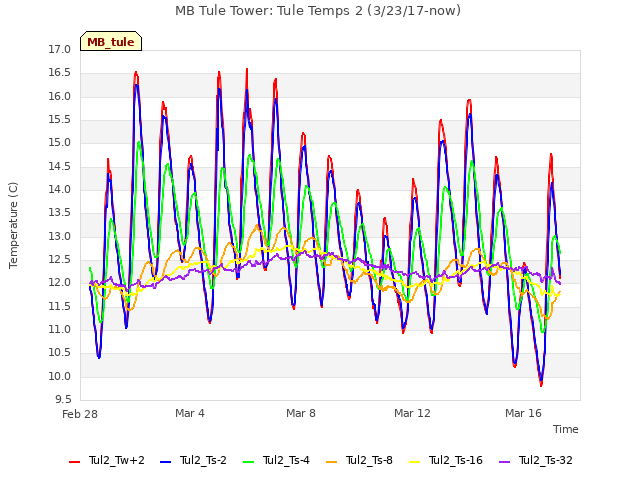
Task: Select the Tul2_Ts-32 legend label
Action: [546, 461]
